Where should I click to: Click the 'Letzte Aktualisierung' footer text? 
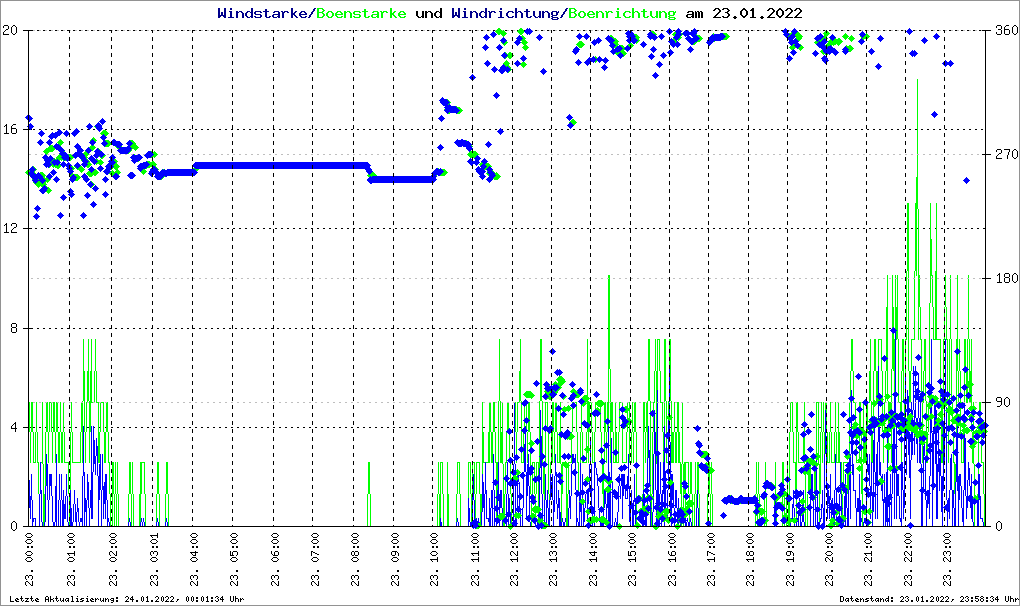click(127, 599)
